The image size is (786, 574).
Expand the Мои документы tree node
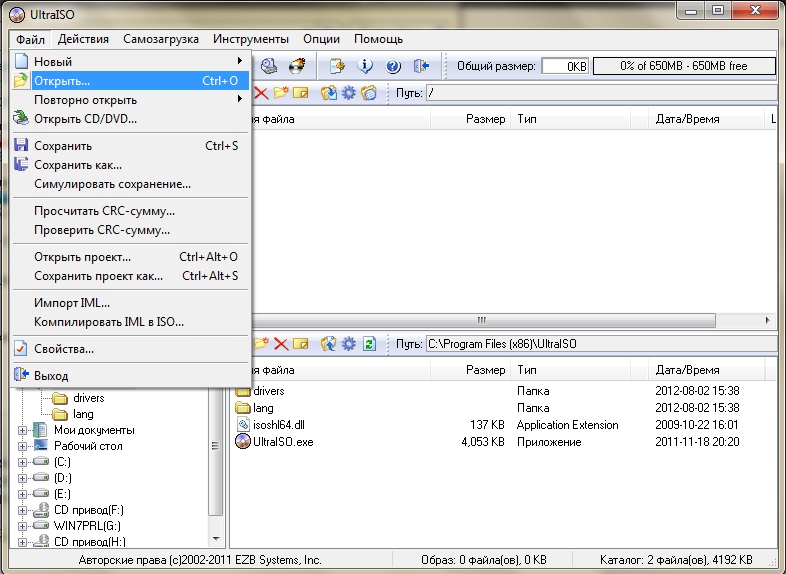(x=22, y=430)
